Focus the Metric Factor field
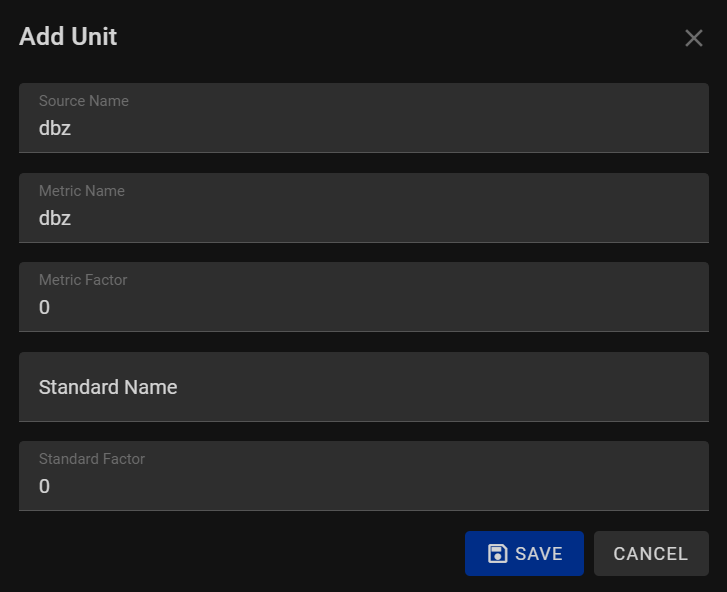Screen dimensions: 727x592 pyautogui.click(x=364, y=297)
